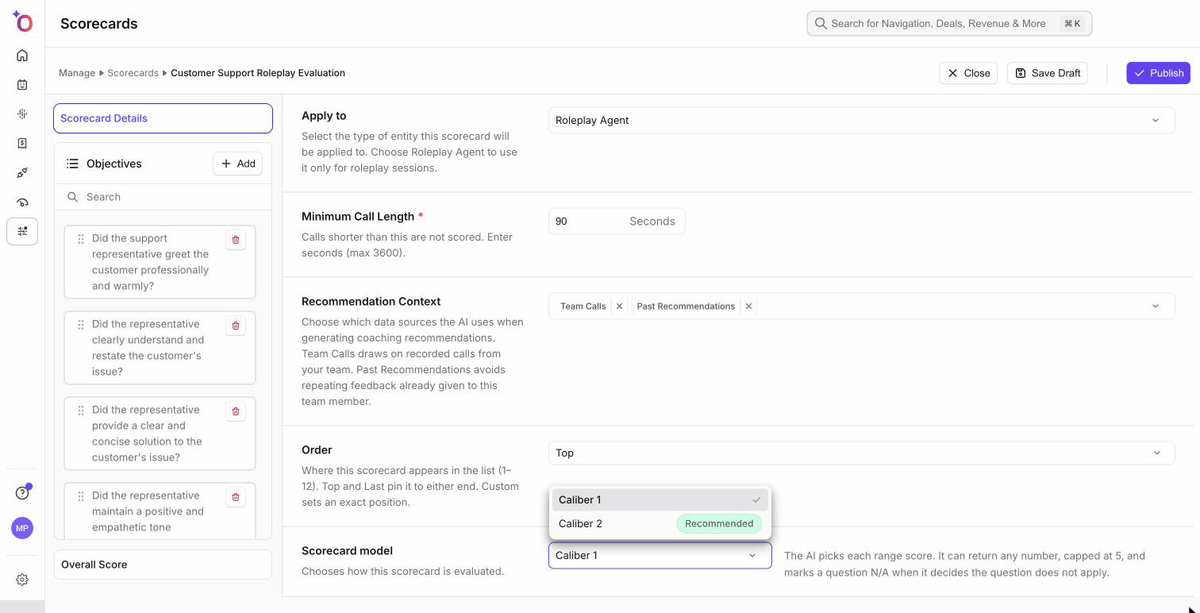1200x613 pixels.
Task: Click the rocket icon in sidebar
Action: click(22, 173)
